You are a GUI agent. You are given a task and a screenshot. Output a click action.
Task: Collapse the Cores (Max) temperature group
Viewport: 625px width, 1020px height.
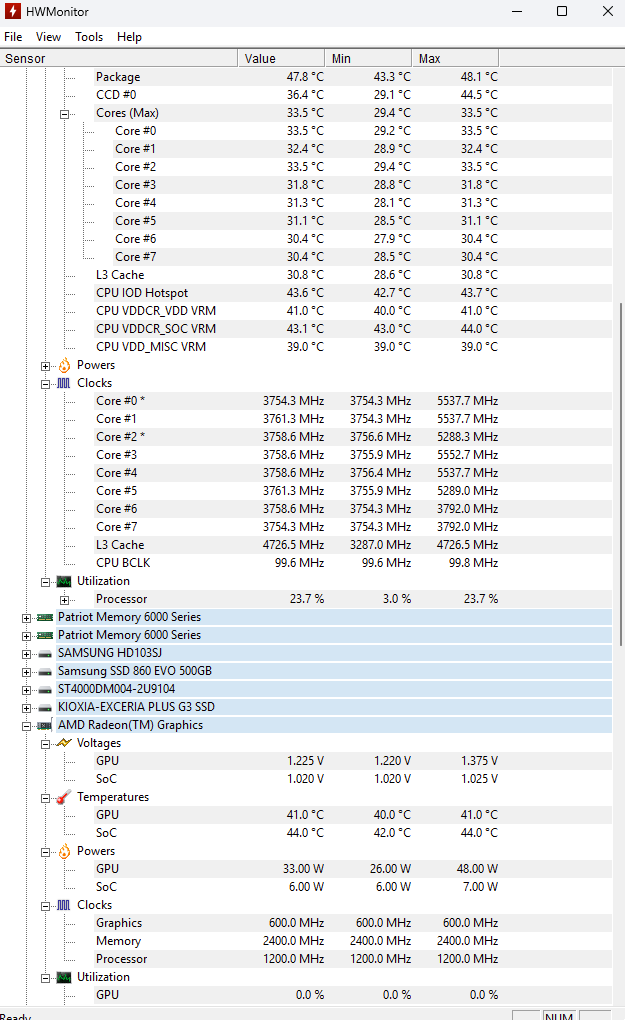(64, 114)
